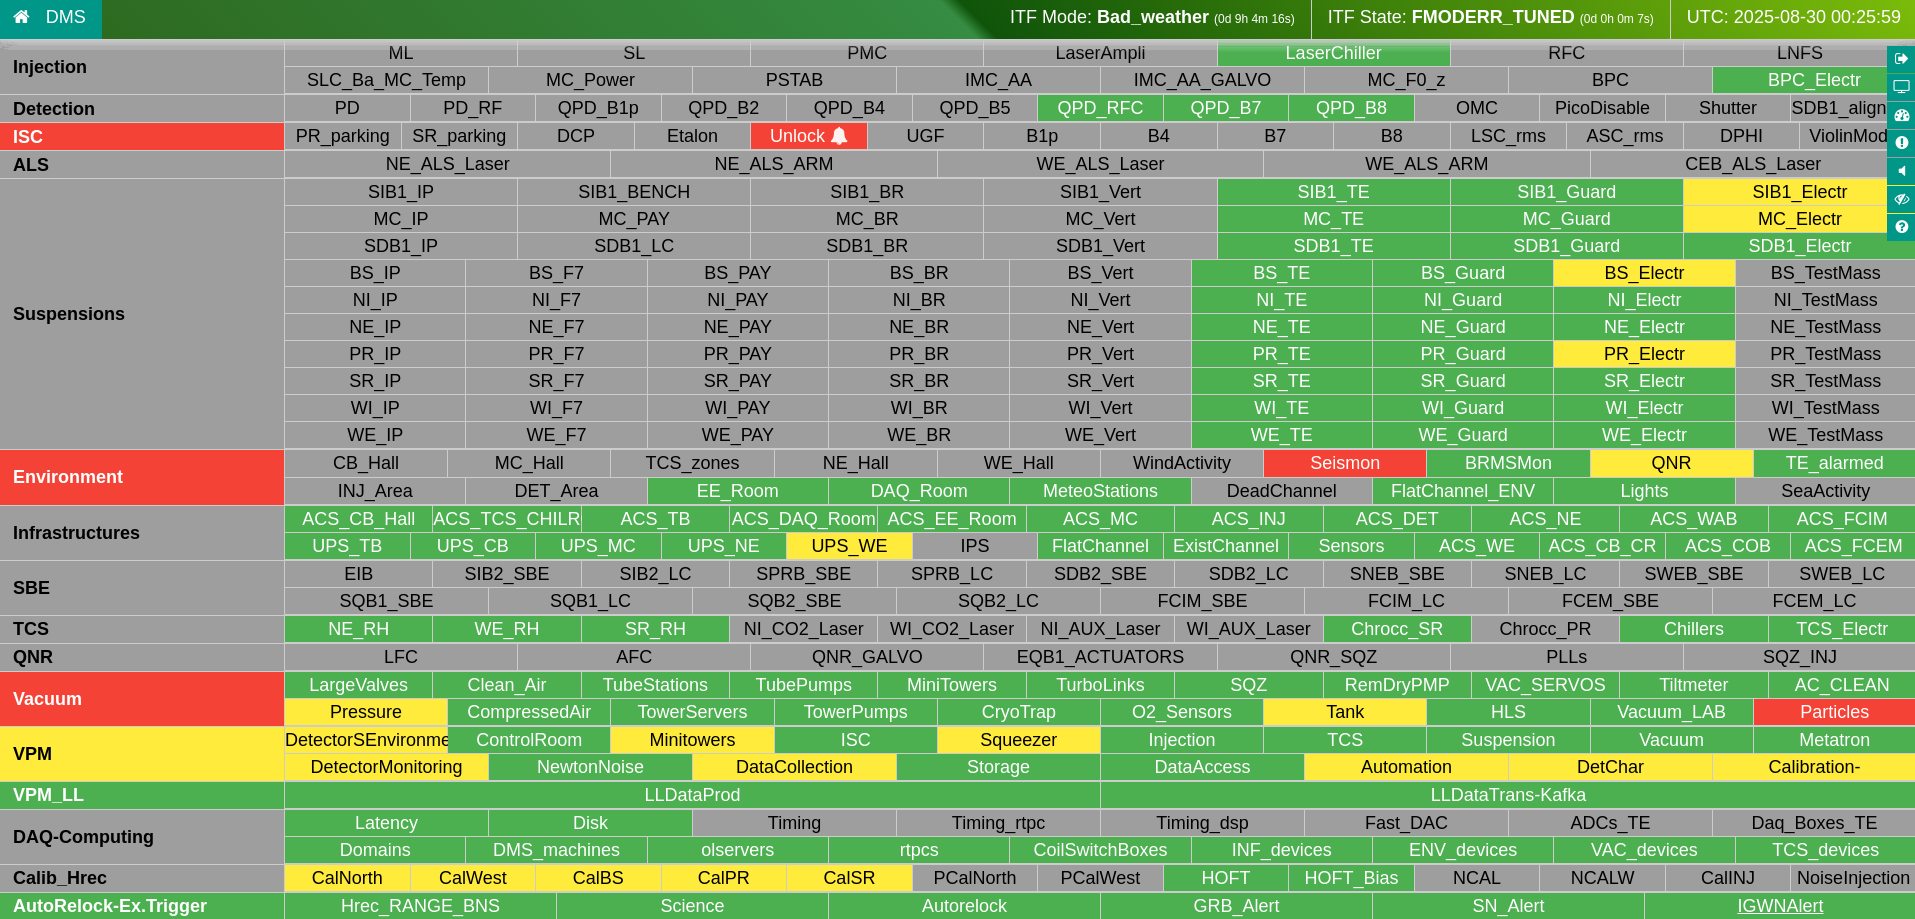Open the QPD_RFC detection cell
The image size is (1915, 919).
point(1100,108)
